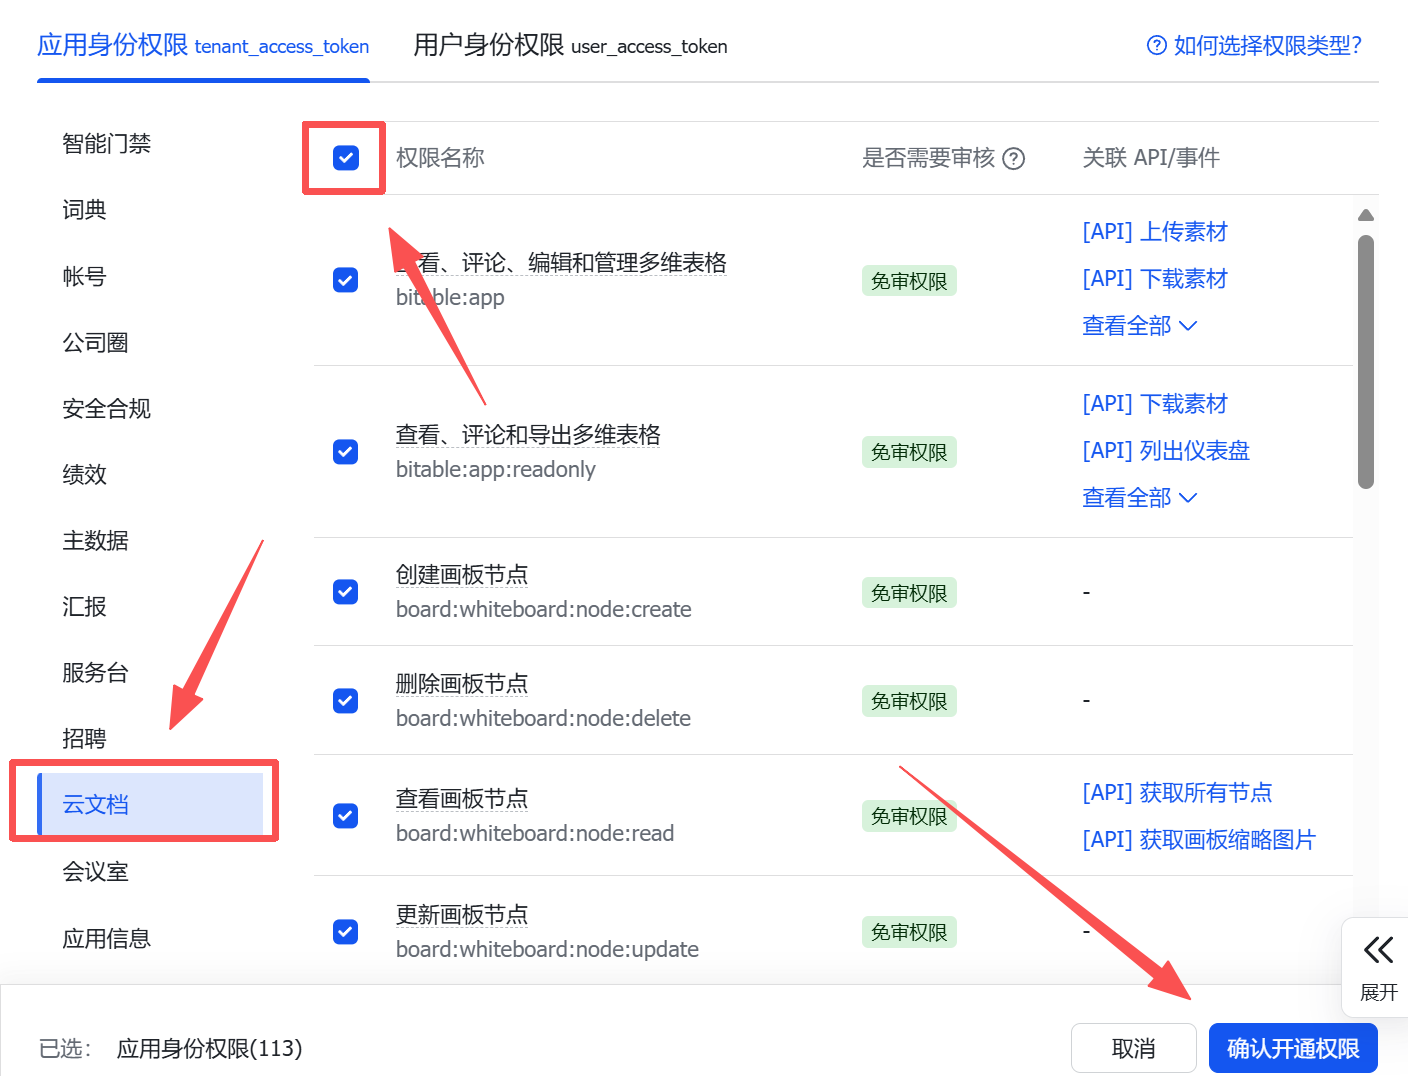Click 免审权限 tag in bitable:app row

[909, 281]
